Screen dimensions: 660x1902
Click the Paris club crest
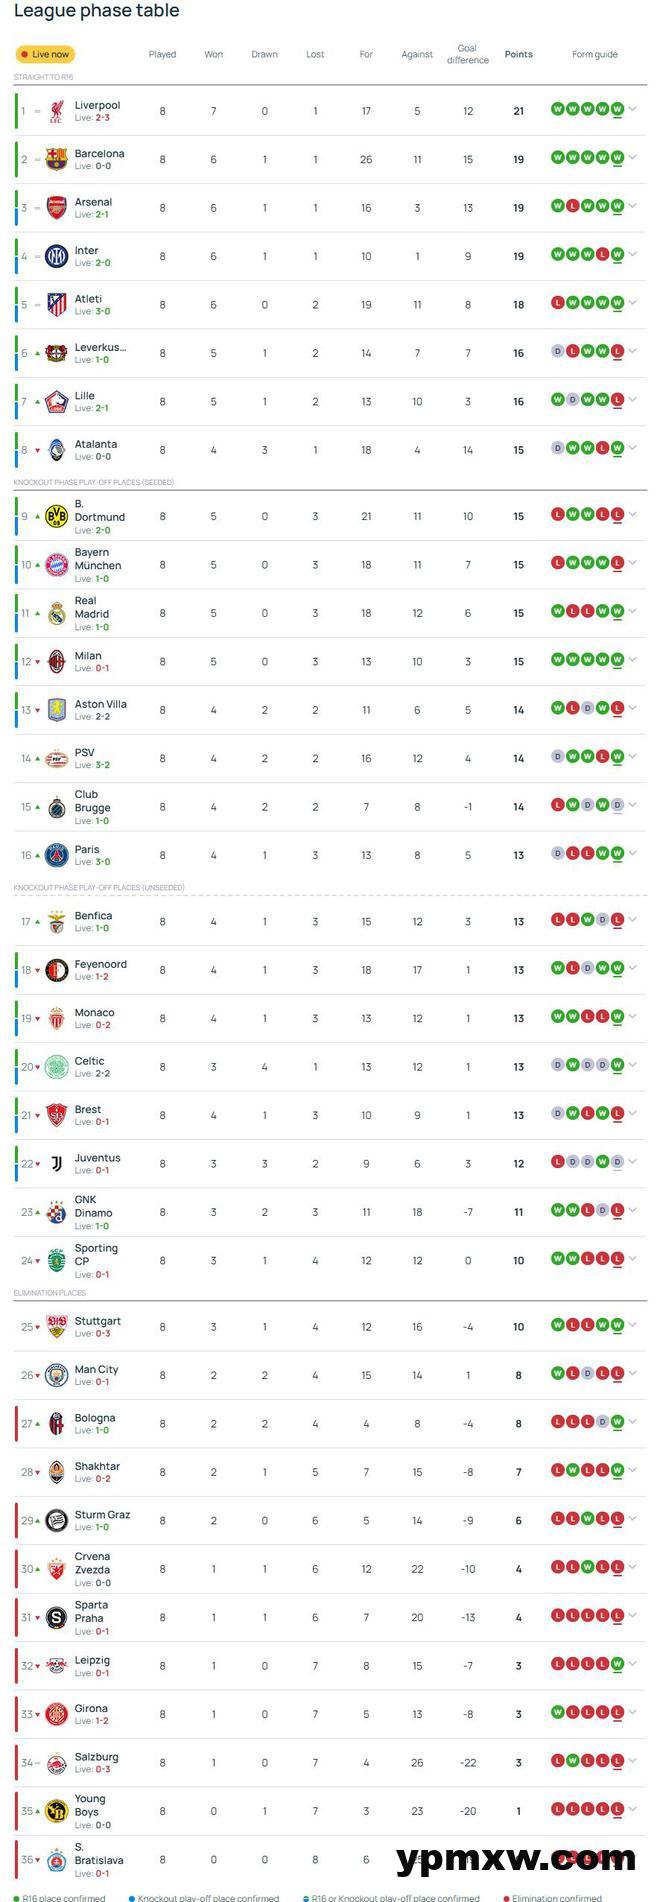57,855
